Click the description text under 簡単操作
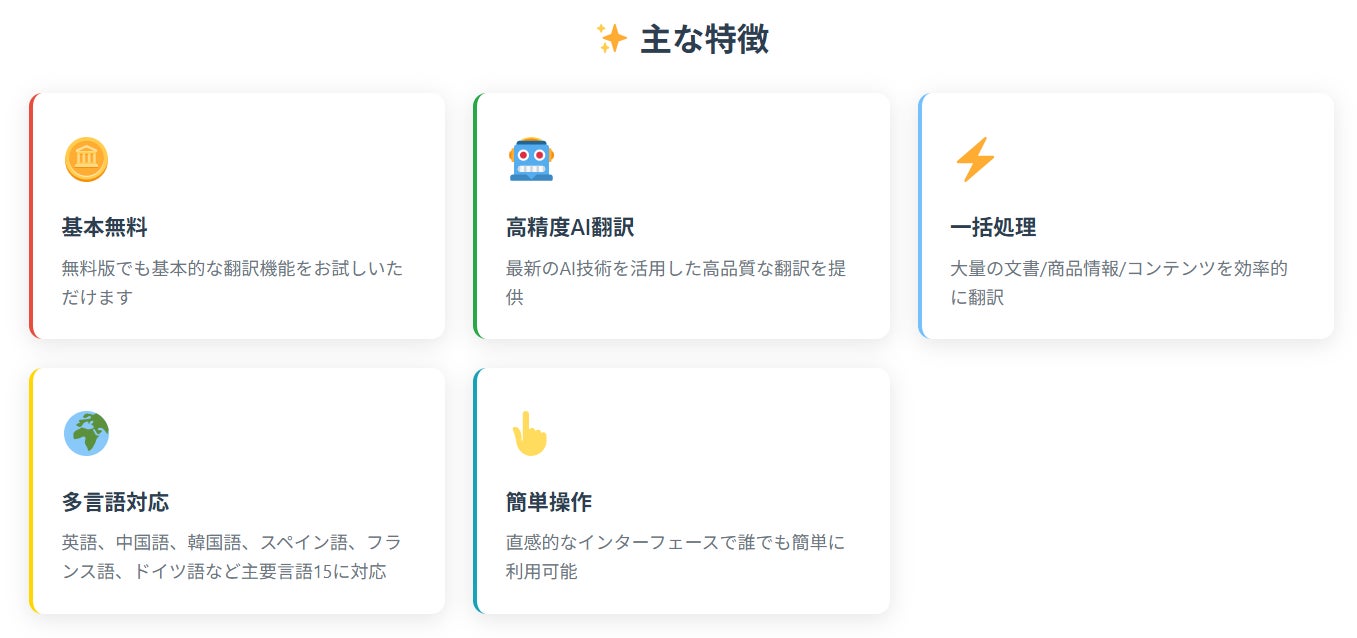The image size is (1357, 638). tap(676, 557)
